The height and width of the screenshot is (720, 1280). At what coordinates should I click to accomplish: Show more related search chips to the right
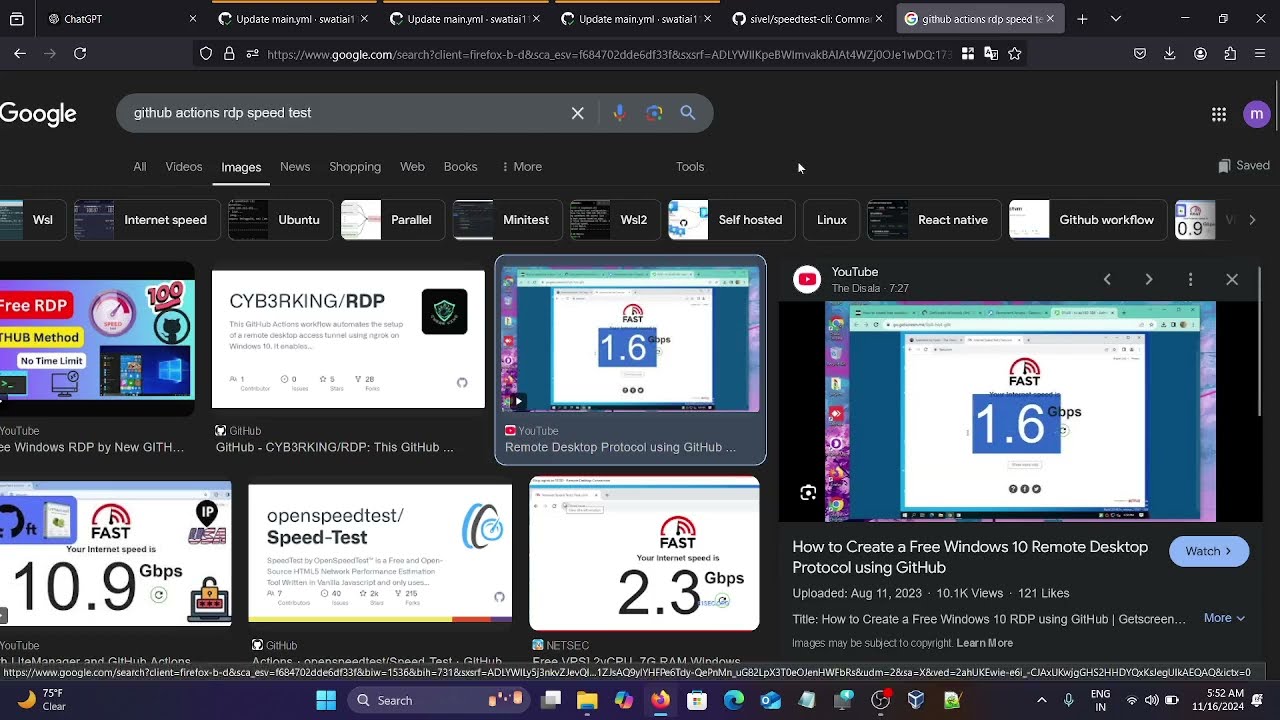point(1252,220)
